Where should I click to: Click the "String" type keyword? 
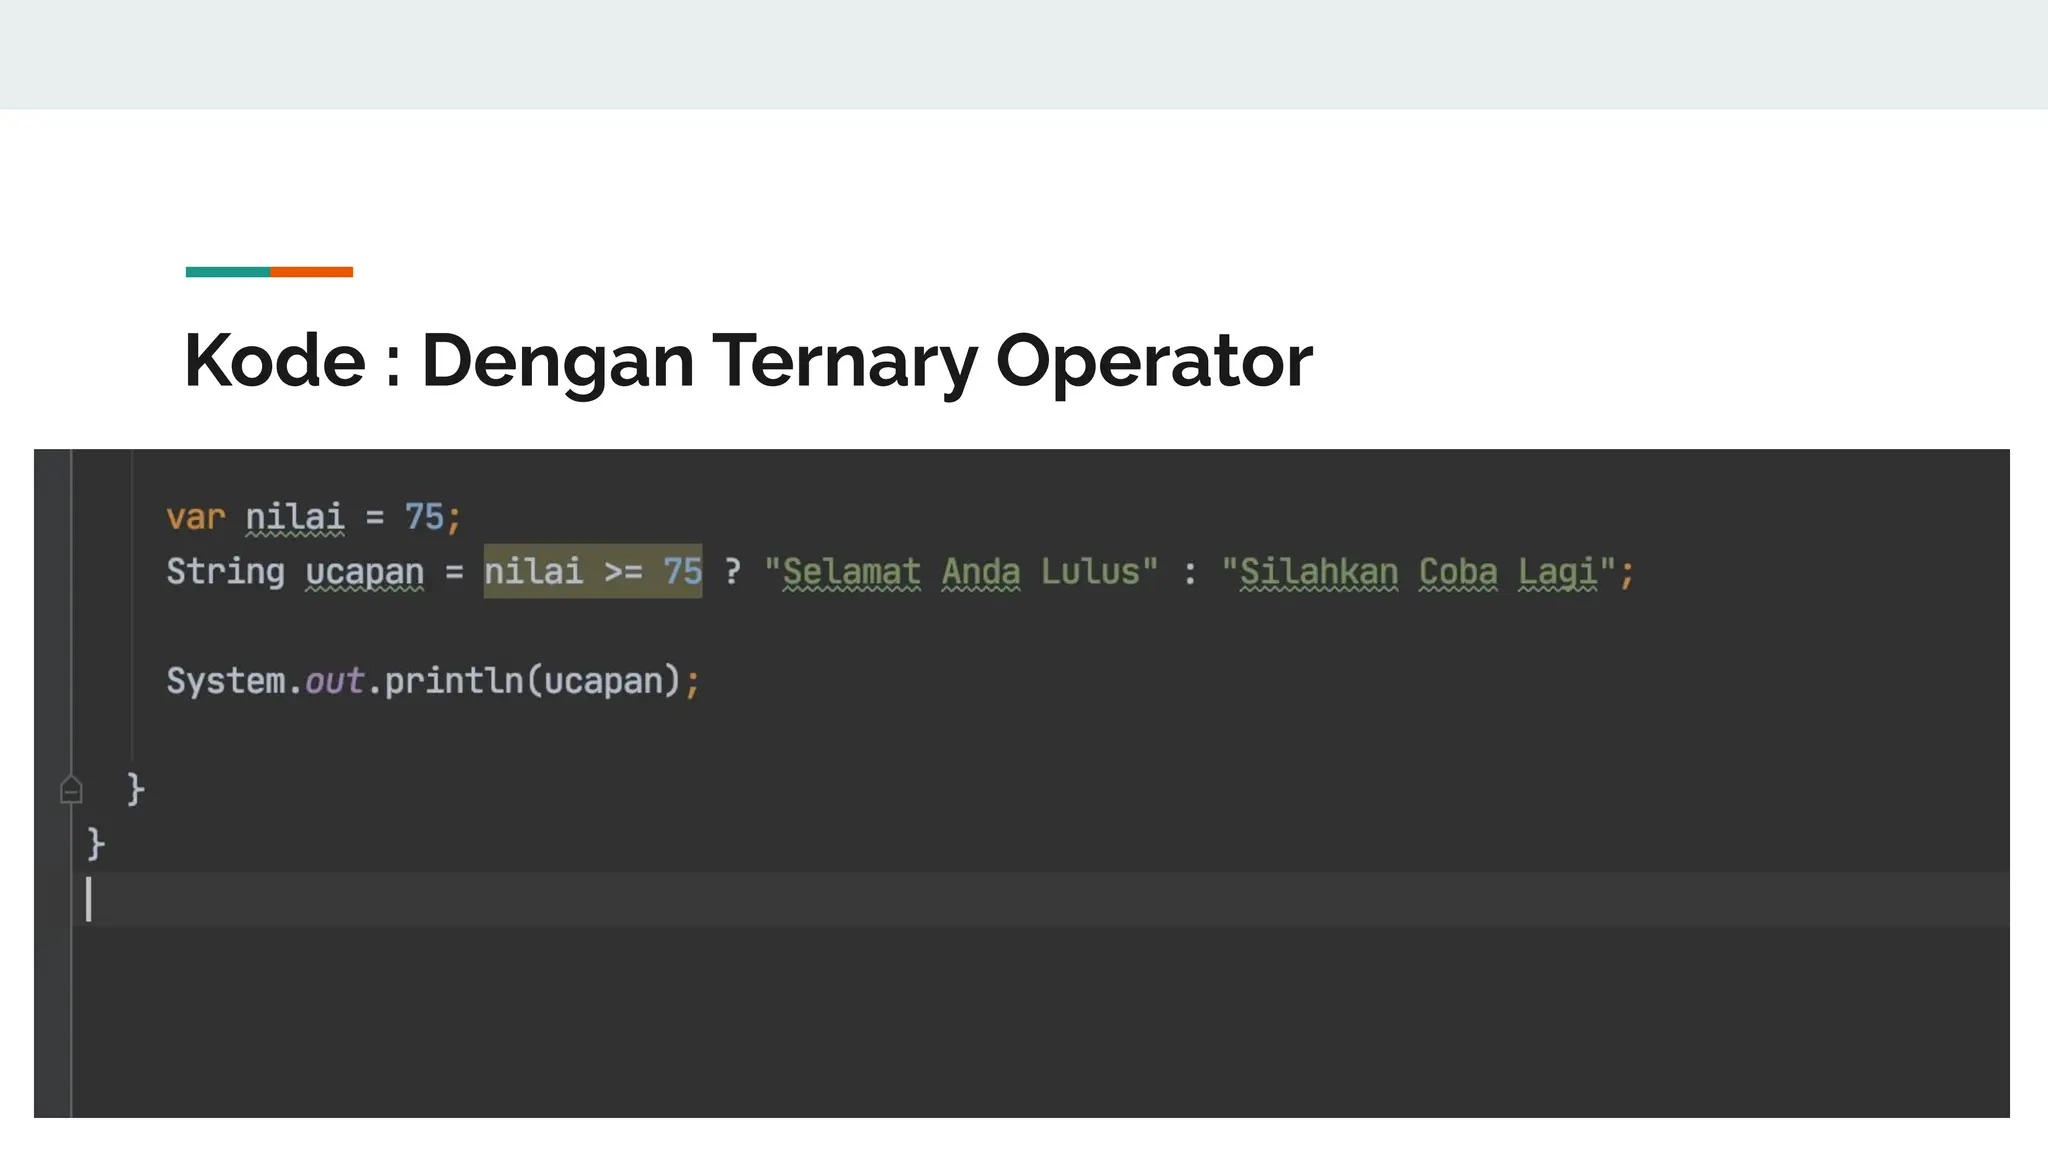(x=226, y=573)
